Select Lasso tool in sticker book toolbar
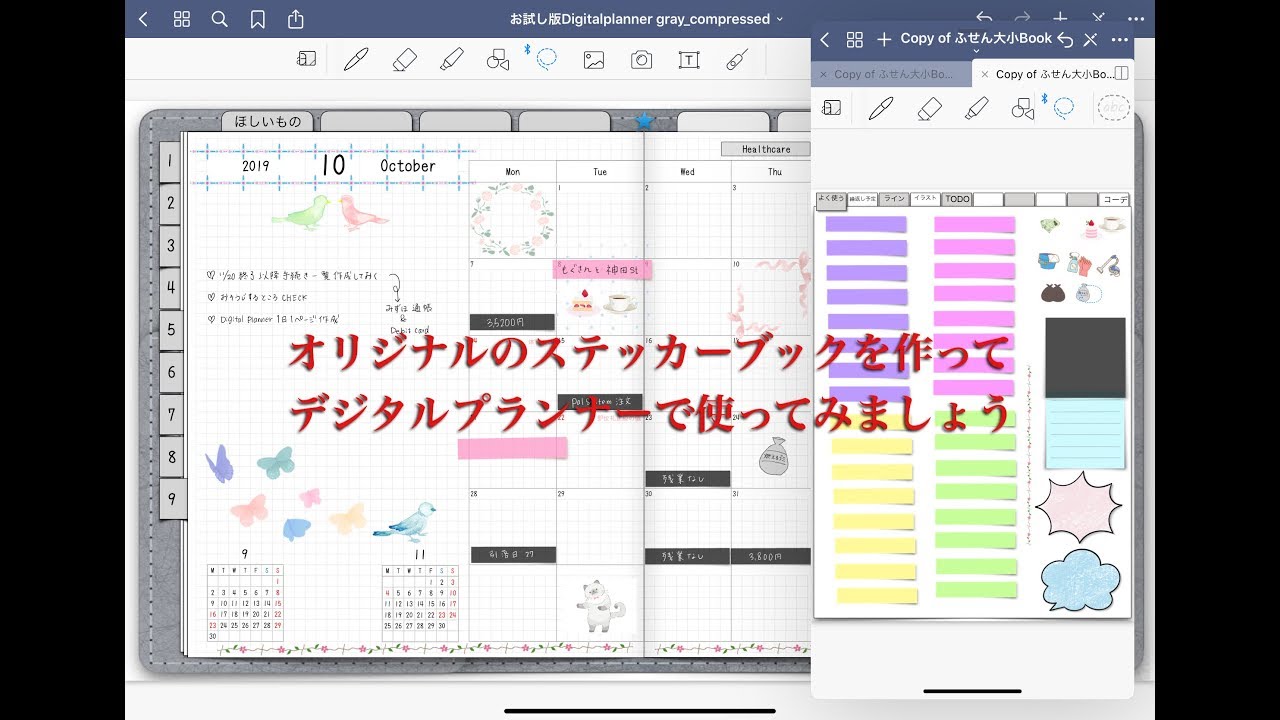The height and width of the screenshot is (720, 1280). point(1064,106)
